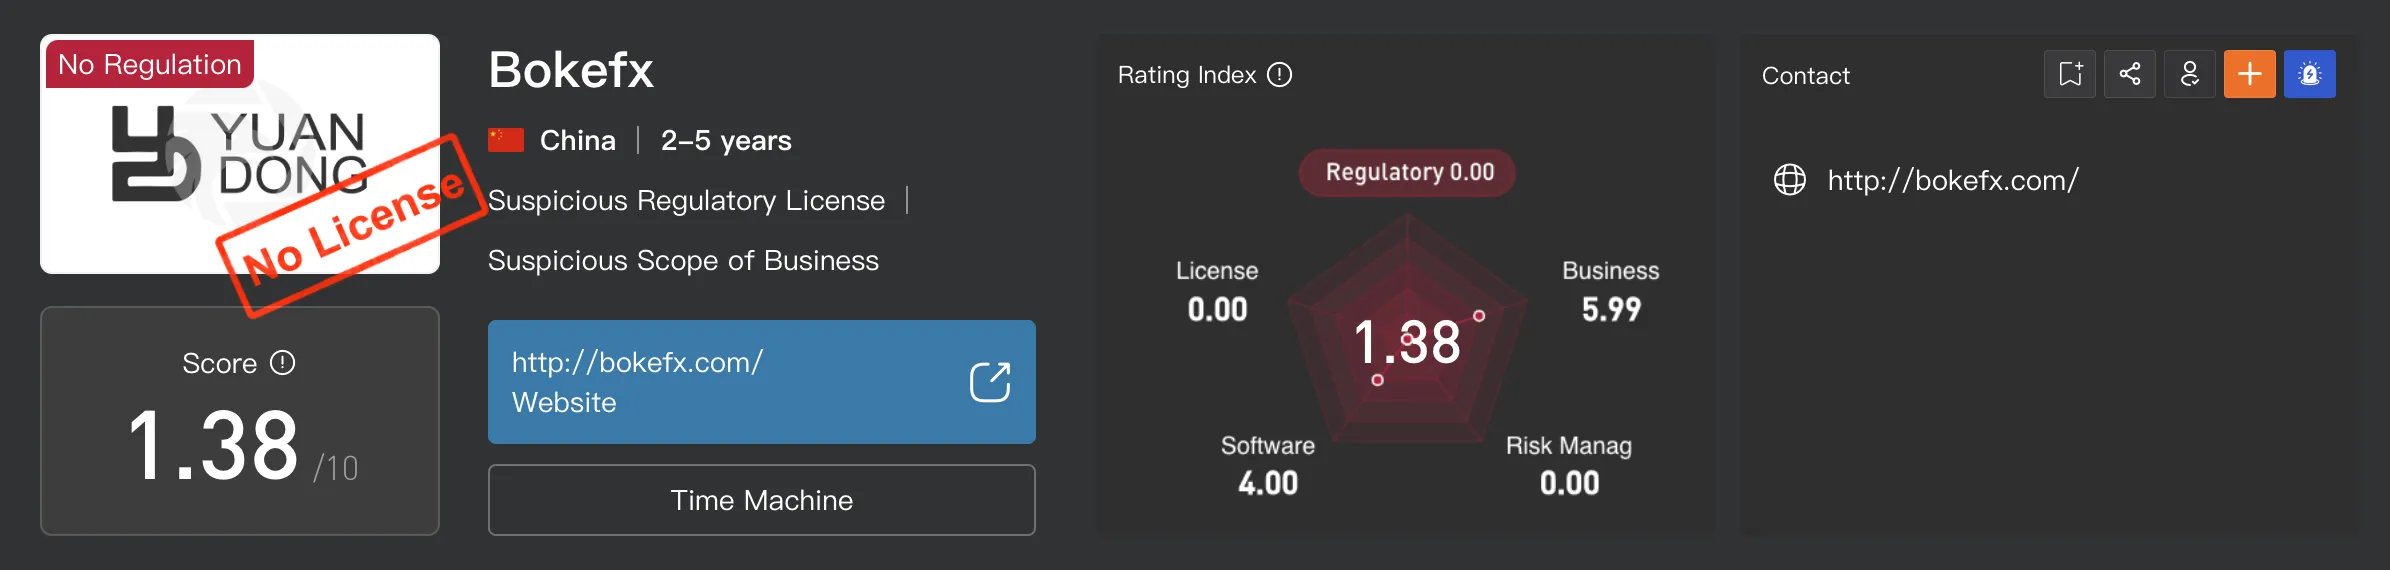This screenshot has width=2390, height=570.
Task: Click the bookmark add icon
Action: 2070,74
